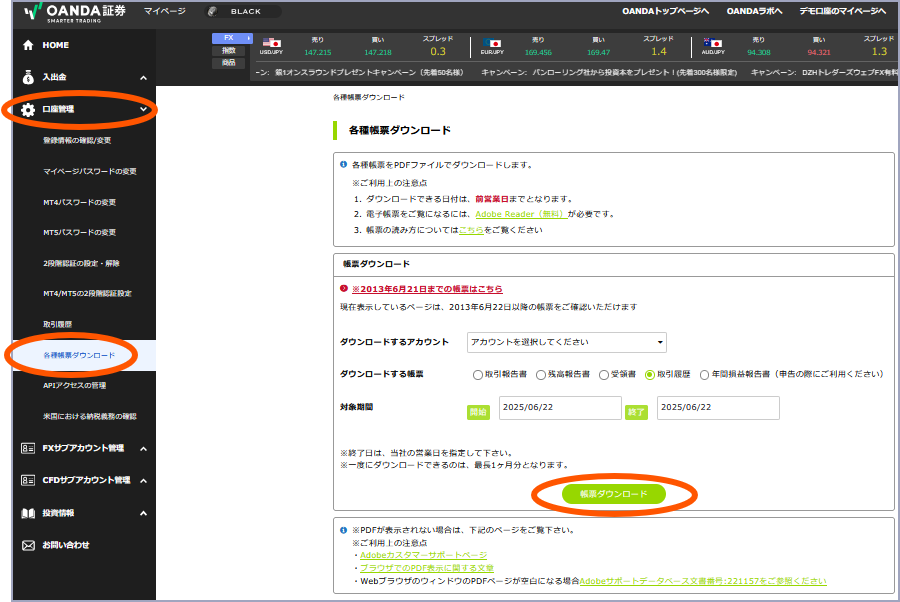The image size is (900, 602).
Task: Go to OANDAトップページへ link
Action: [x=666, y=11]
